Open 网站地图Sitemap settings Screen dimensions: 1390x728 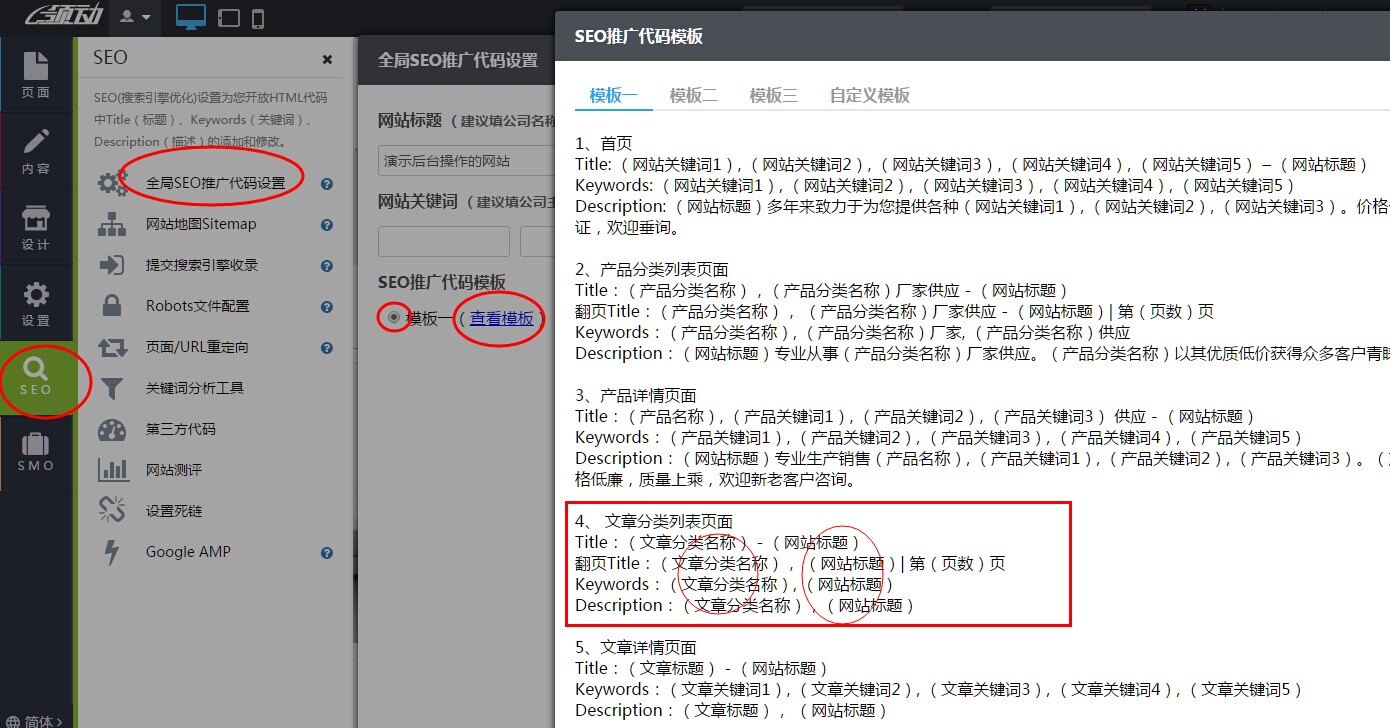pos(113,224)
